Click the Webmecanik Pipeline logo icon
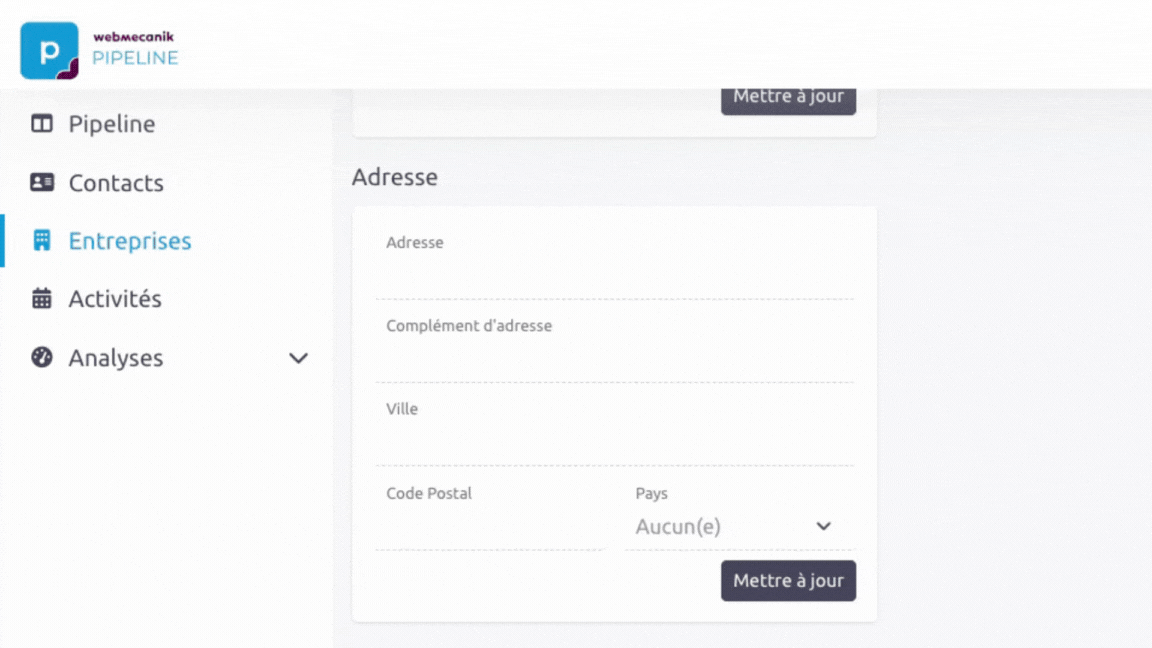Image resolution: width=1152 pixels, height=648 pixels. click(49, 51)
